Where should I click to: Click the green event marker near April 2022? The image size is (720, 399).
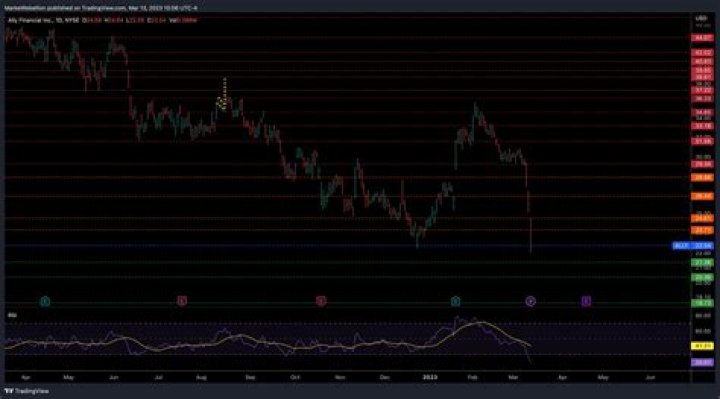pyautogui.click(x=45, y=301)
